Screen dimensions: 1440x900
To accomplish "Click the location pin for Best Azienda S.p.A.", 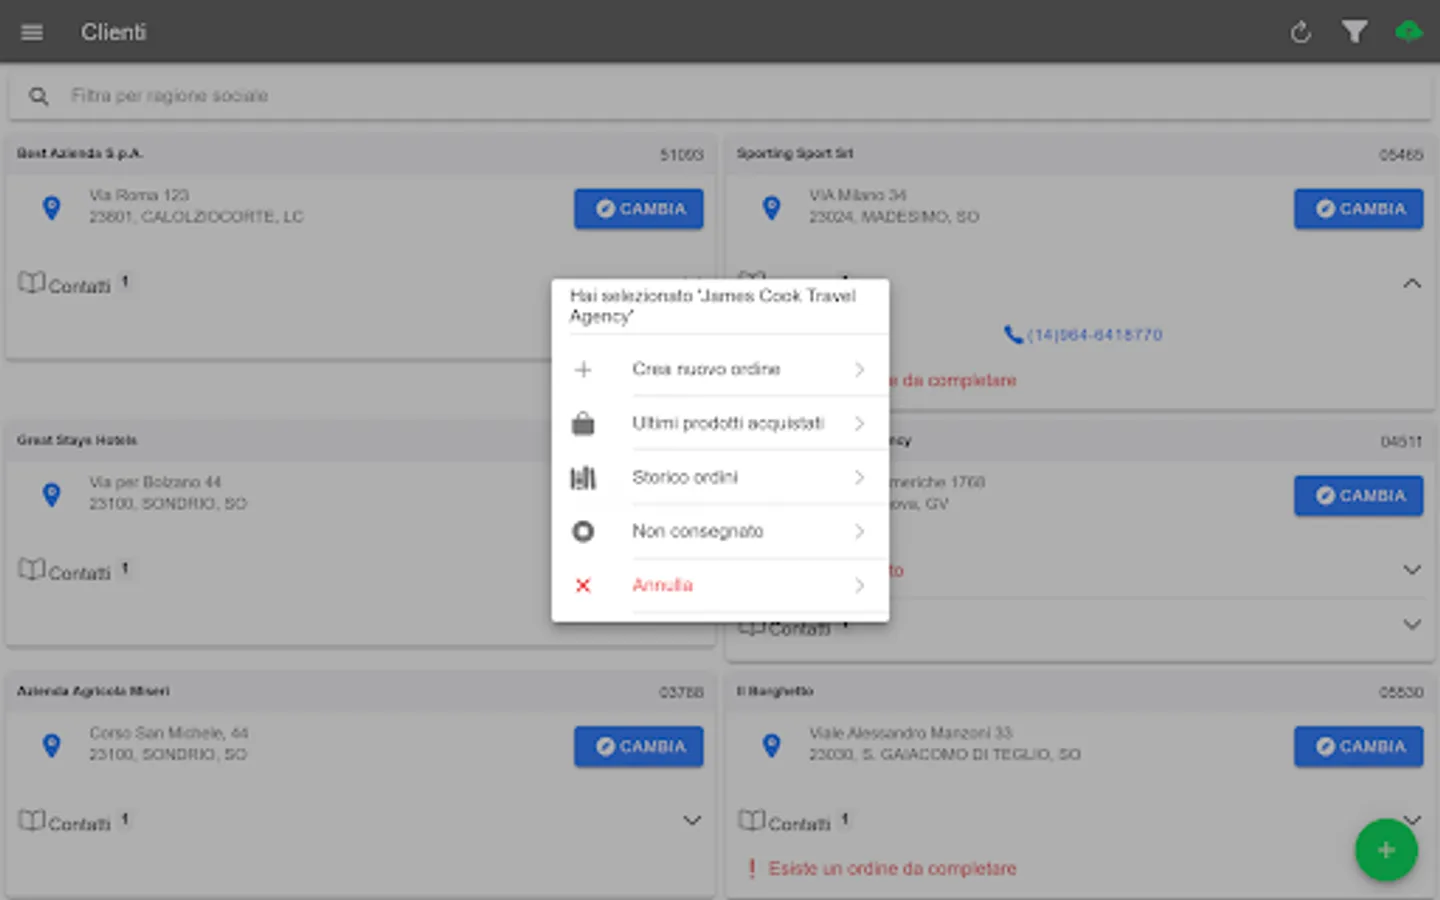I will pos(52,207).
